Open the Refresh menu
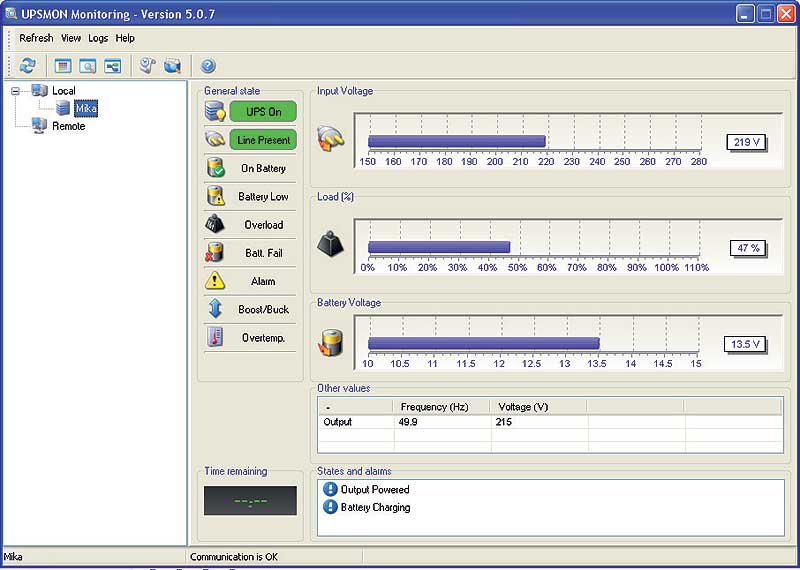 (36, 38)
